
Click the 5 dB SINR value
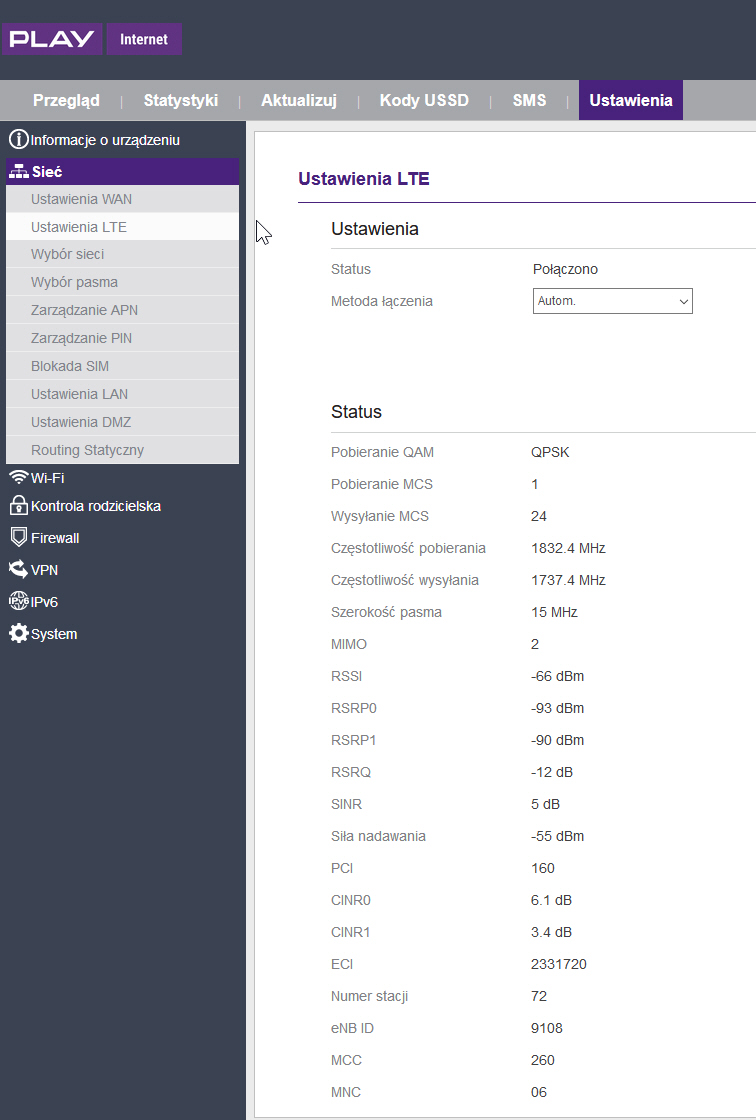545,804
